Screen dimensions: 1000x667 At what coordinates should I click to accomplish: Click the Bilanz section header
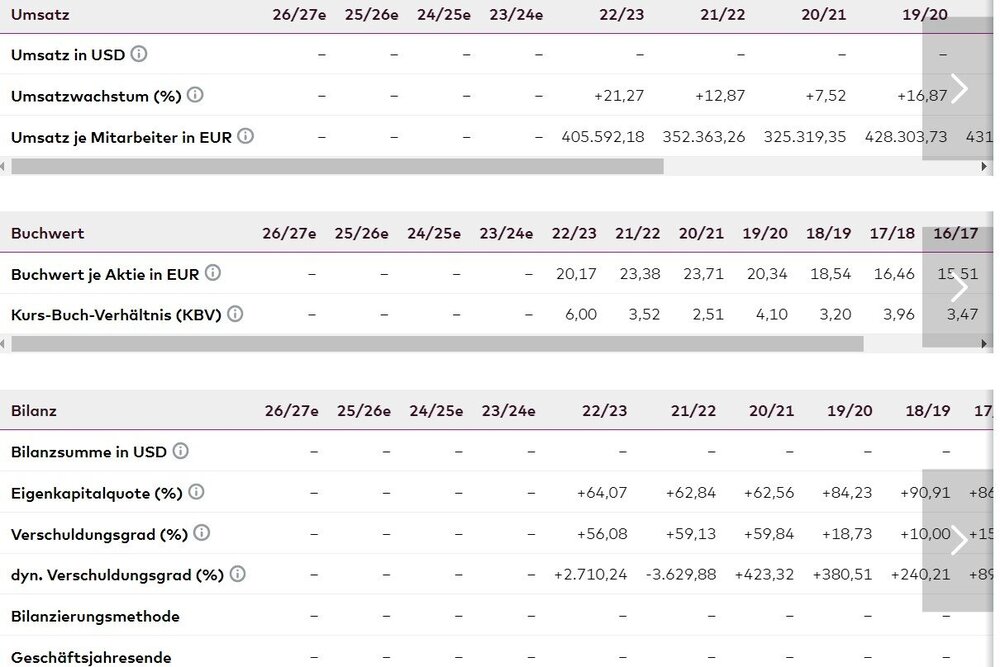coord(34,410)
